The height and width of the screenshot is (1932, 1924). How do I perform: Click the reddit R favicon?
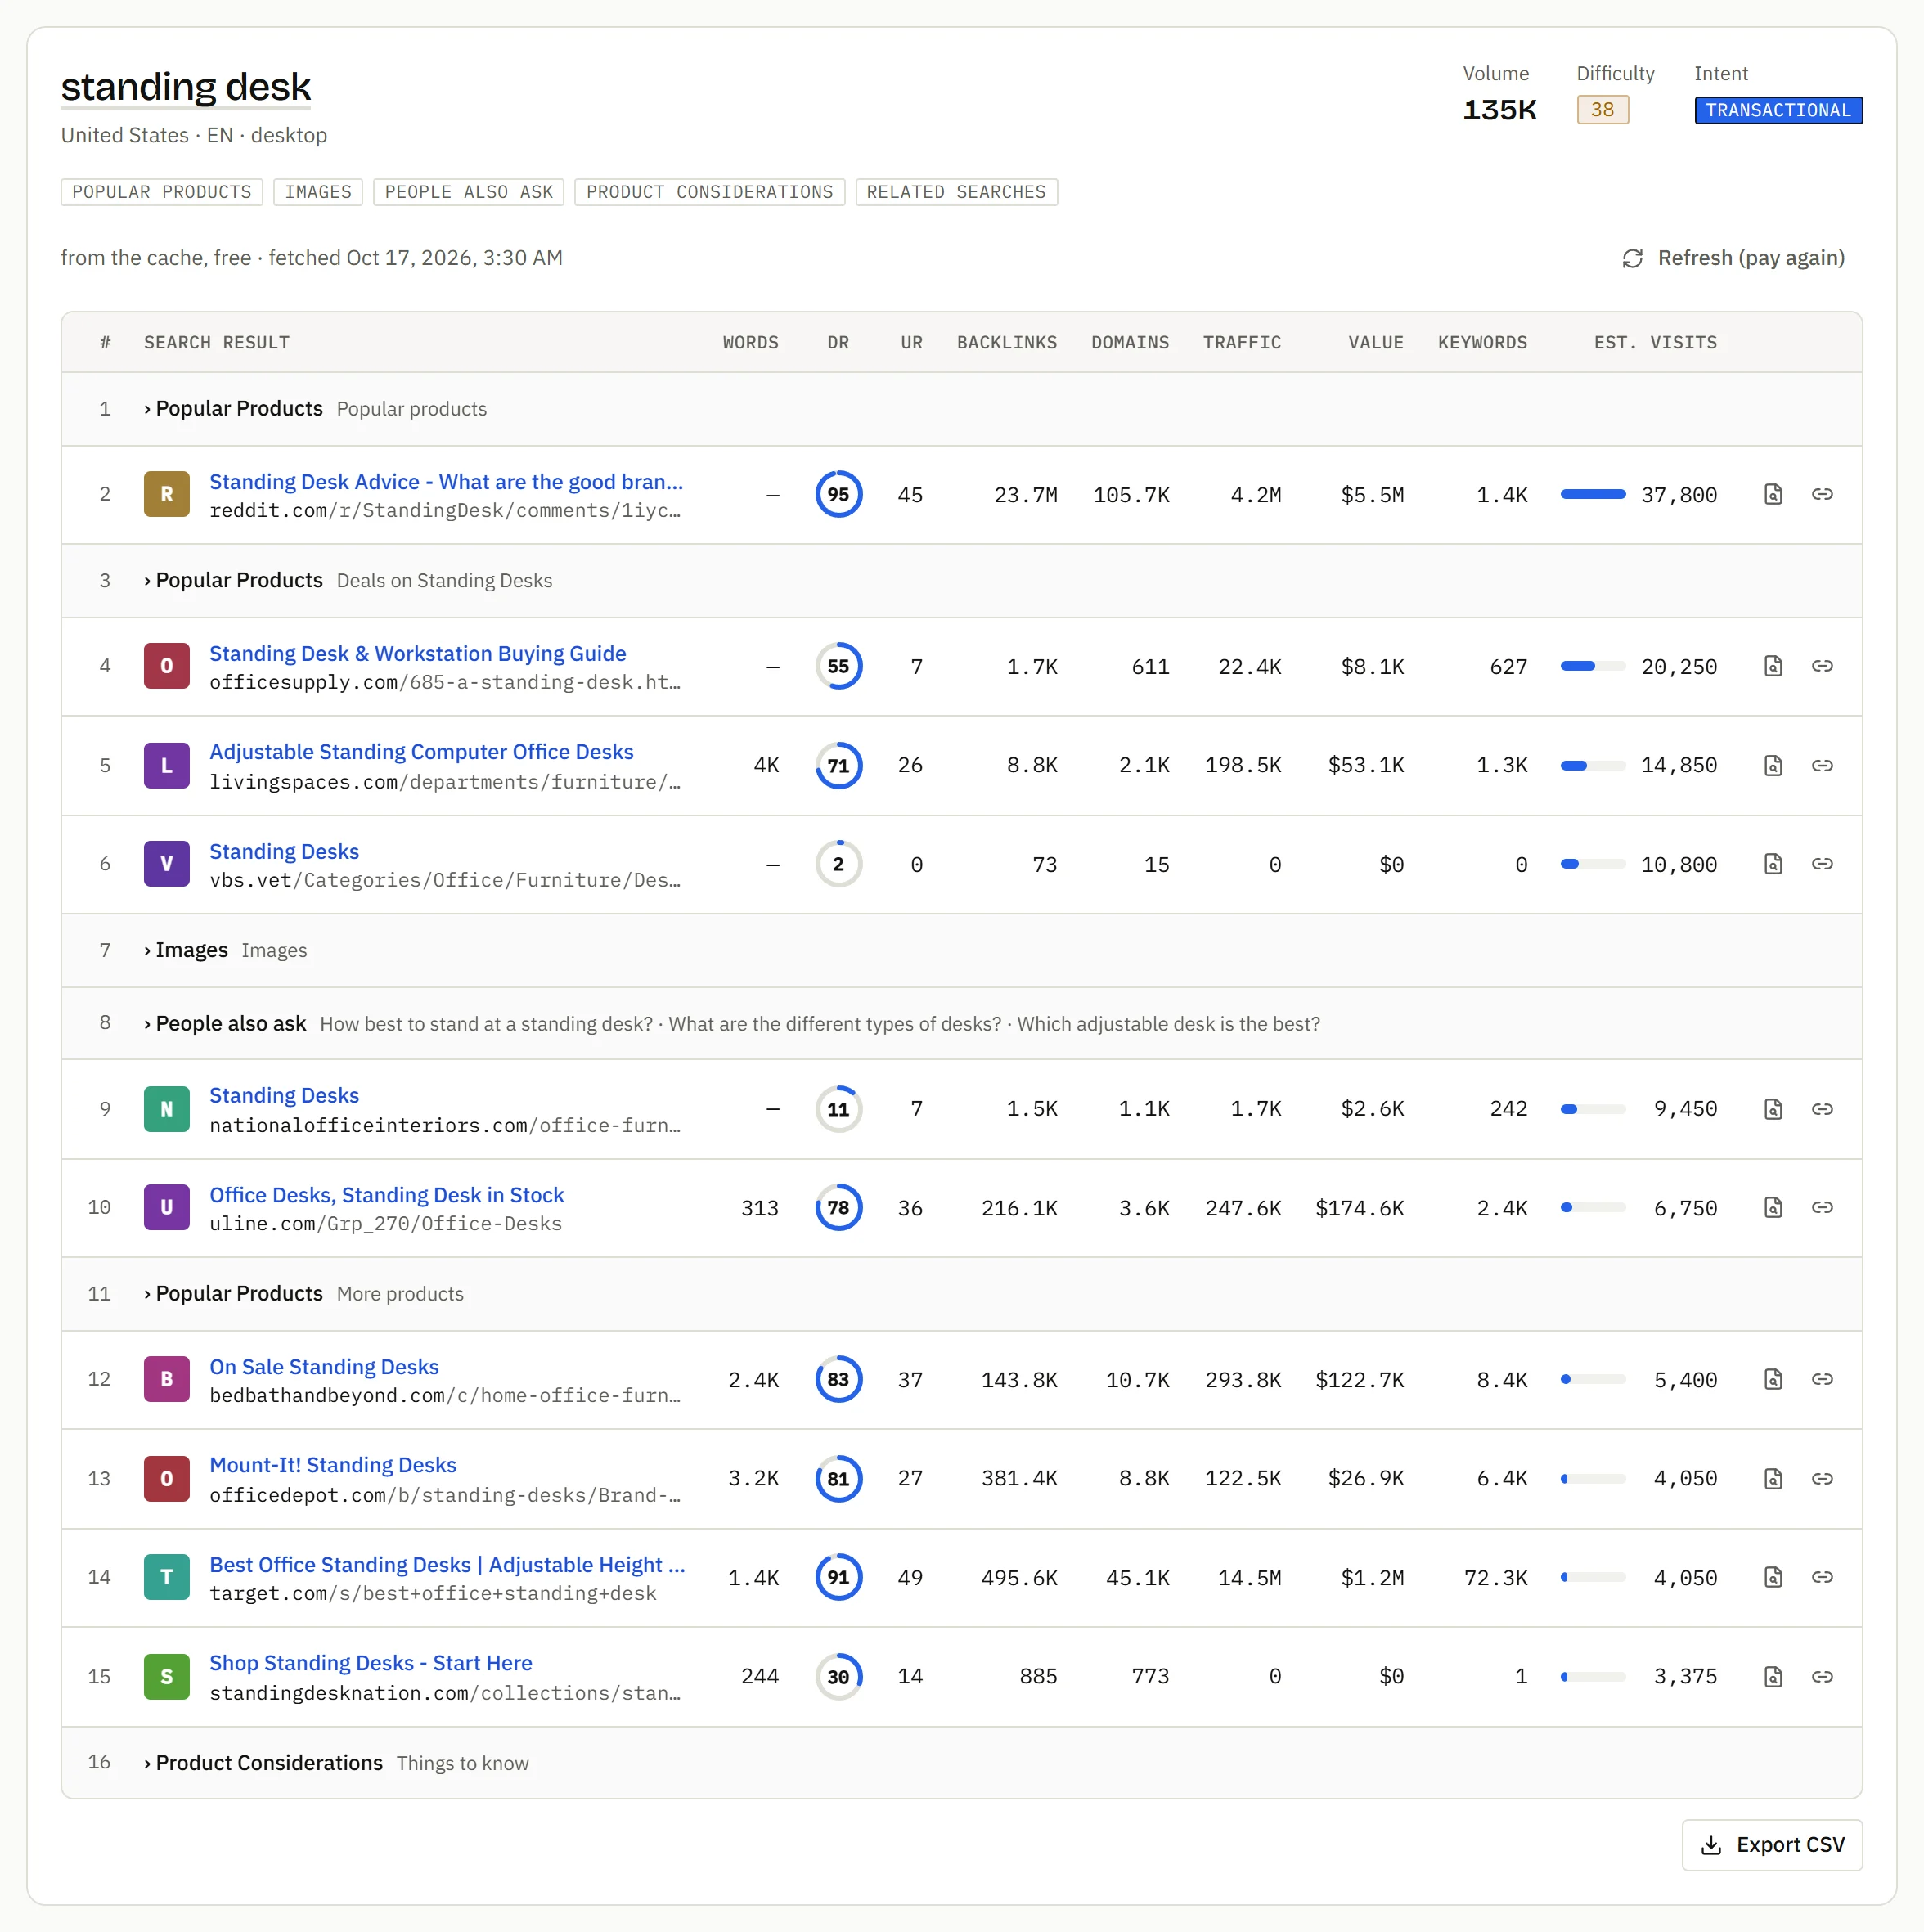click(x=167, y=494)
